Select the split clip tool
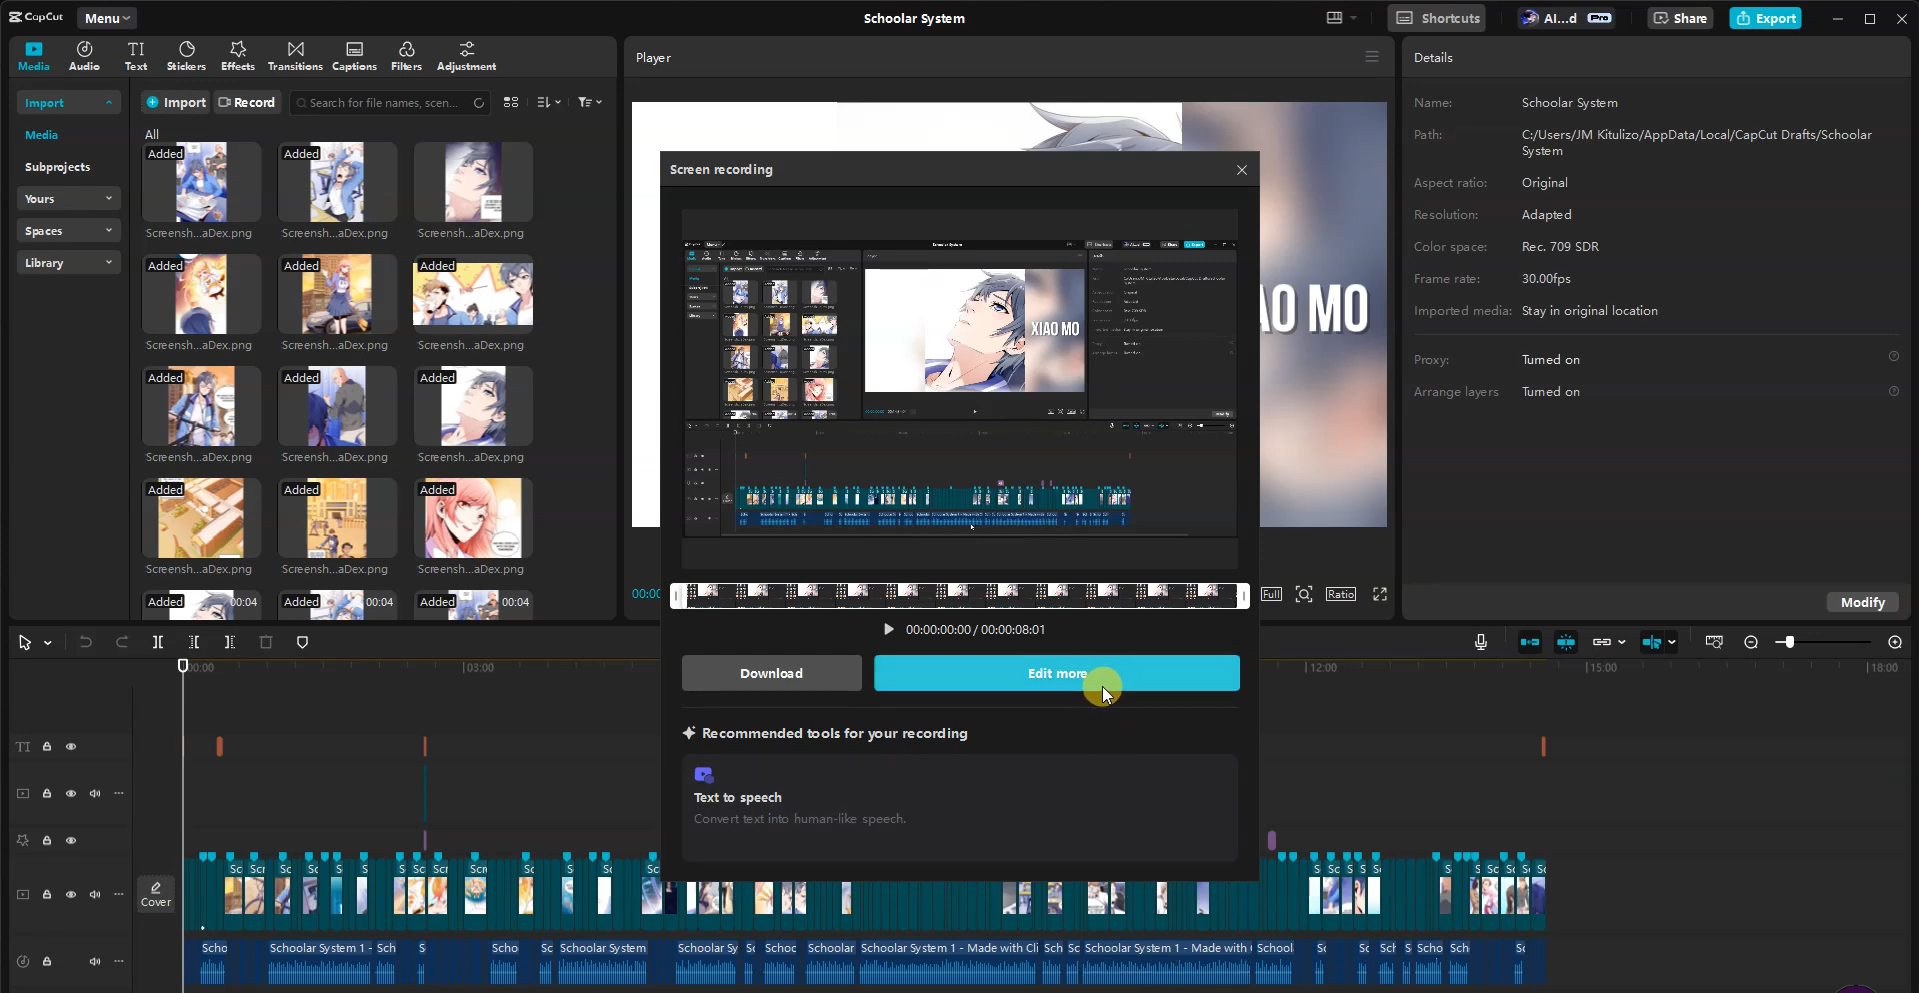 (157, 642)
